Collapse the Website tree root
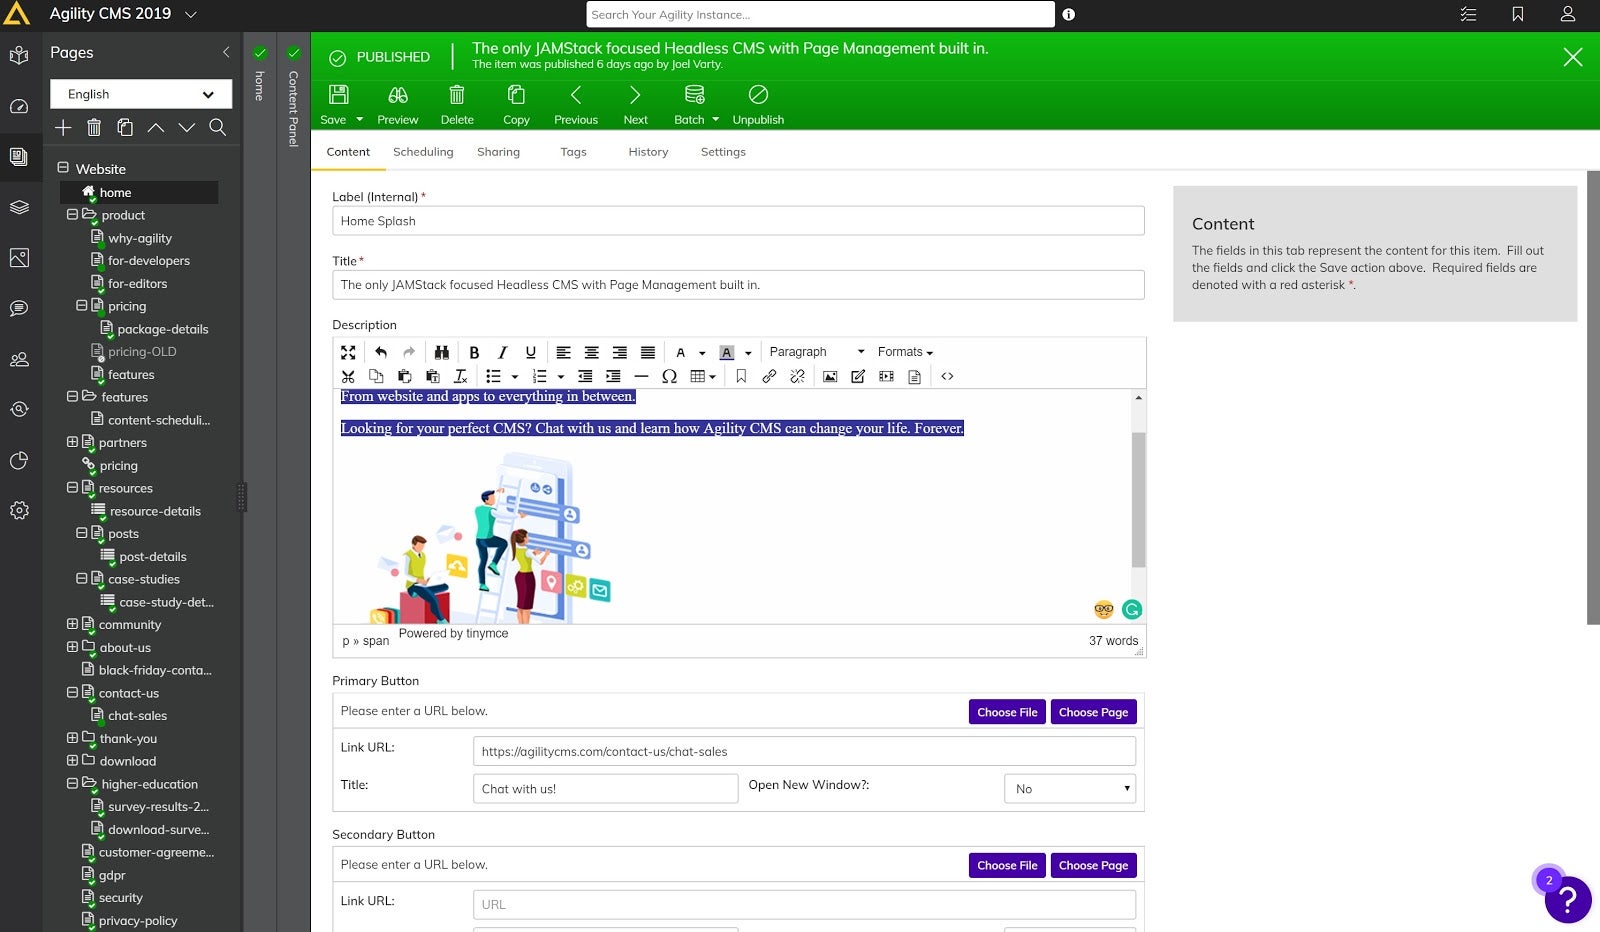This screenshot has width=1600, height=932. pos(63,168)
